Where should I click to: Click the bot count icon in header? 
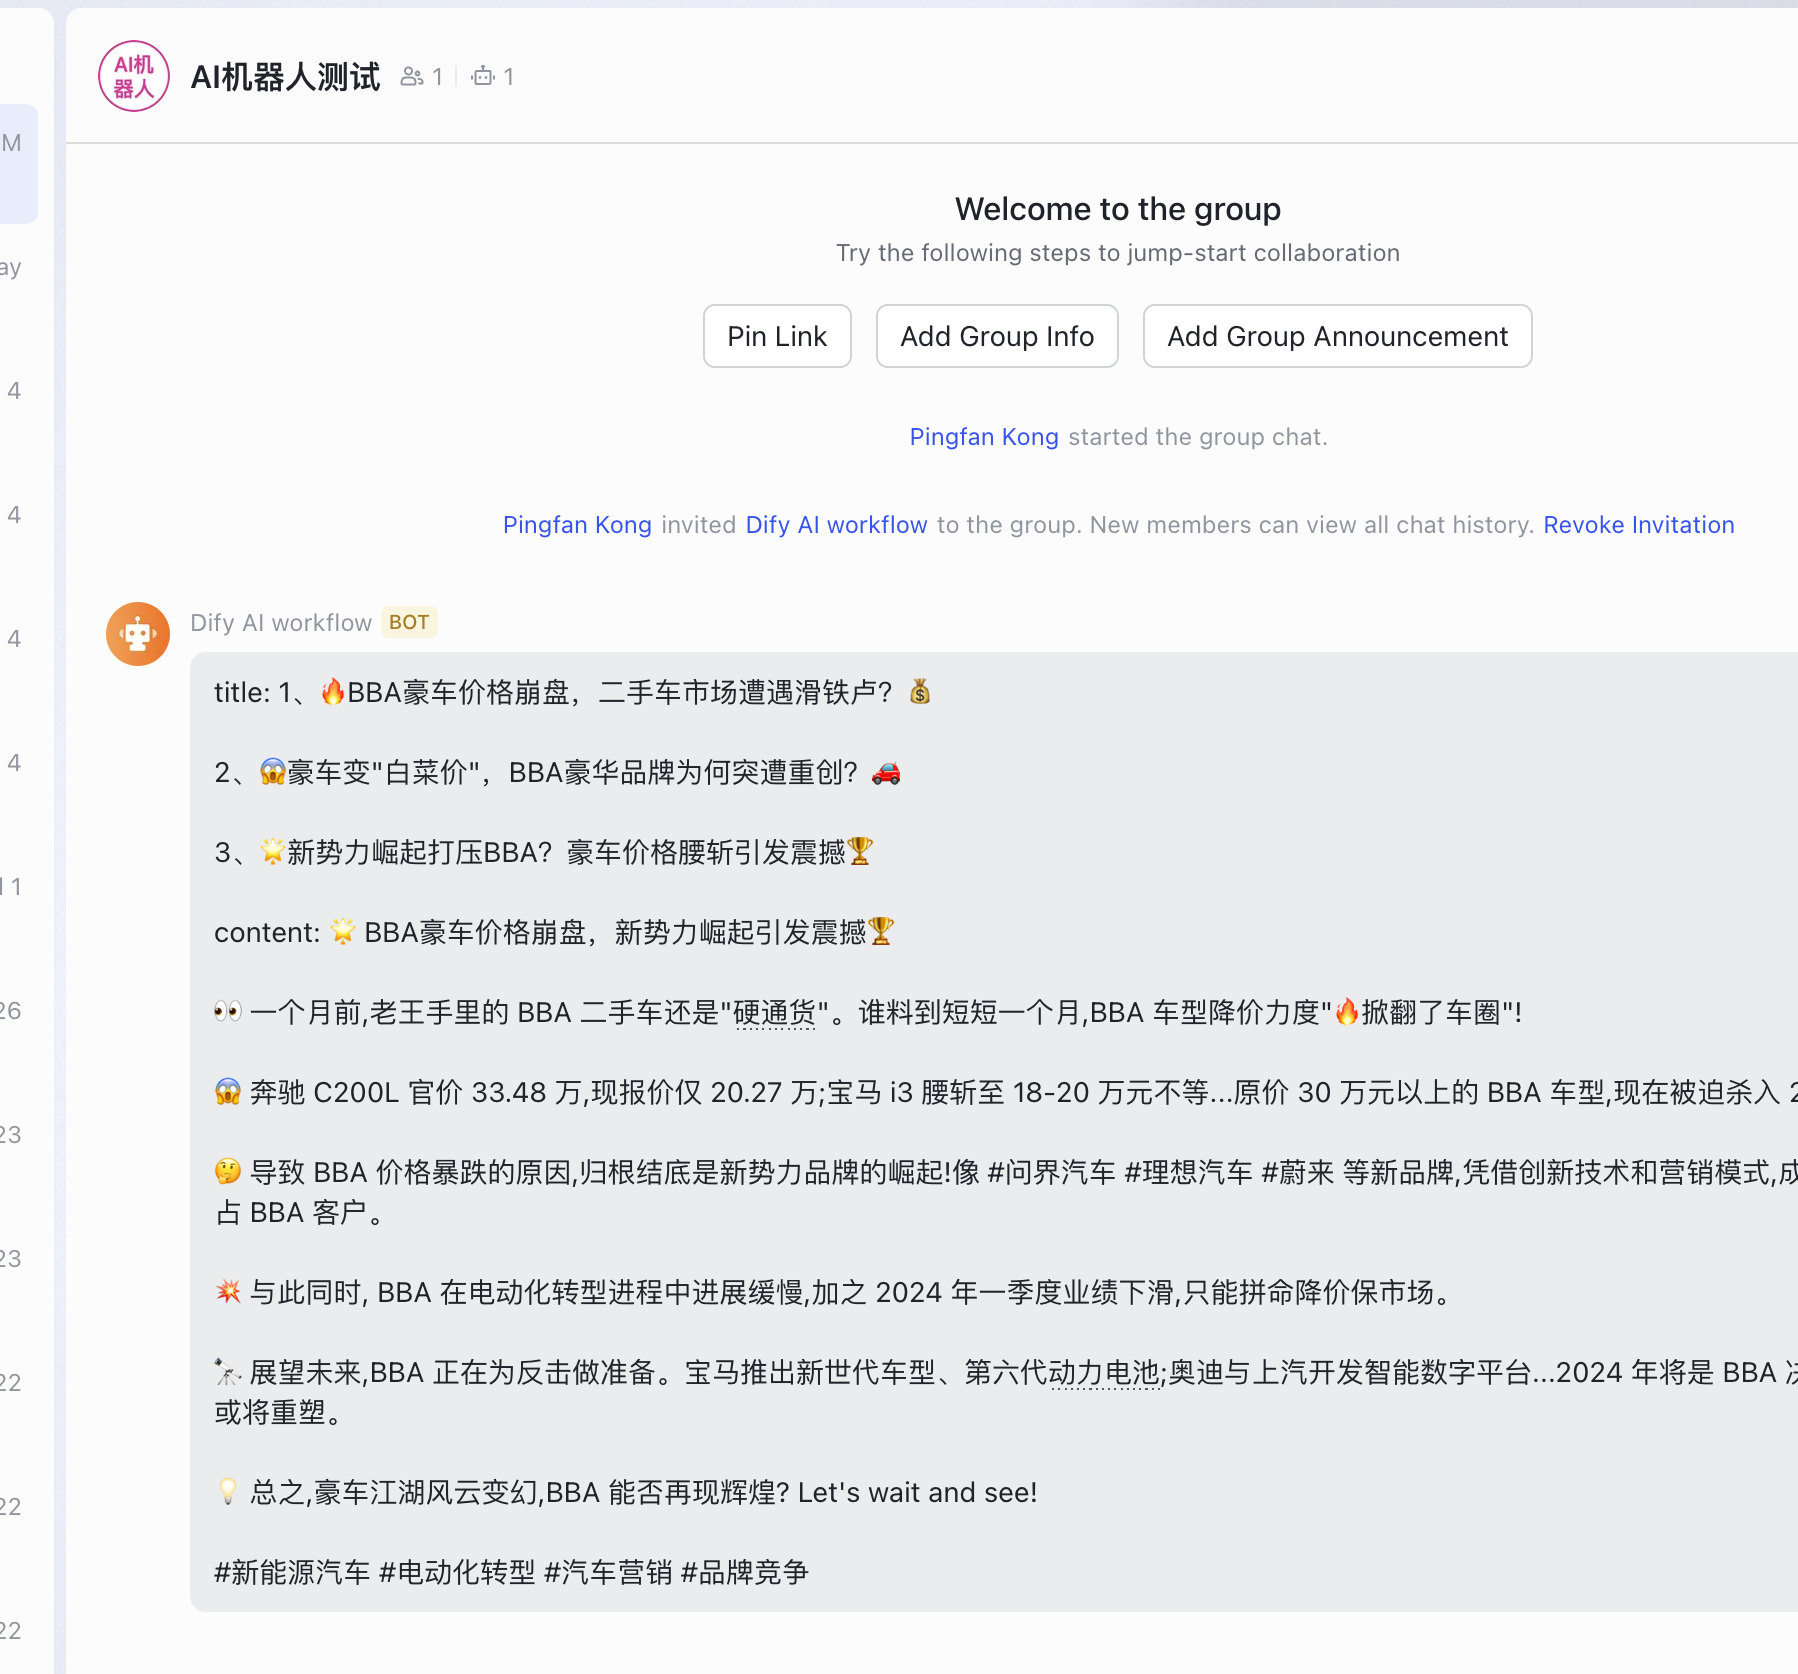483,77
